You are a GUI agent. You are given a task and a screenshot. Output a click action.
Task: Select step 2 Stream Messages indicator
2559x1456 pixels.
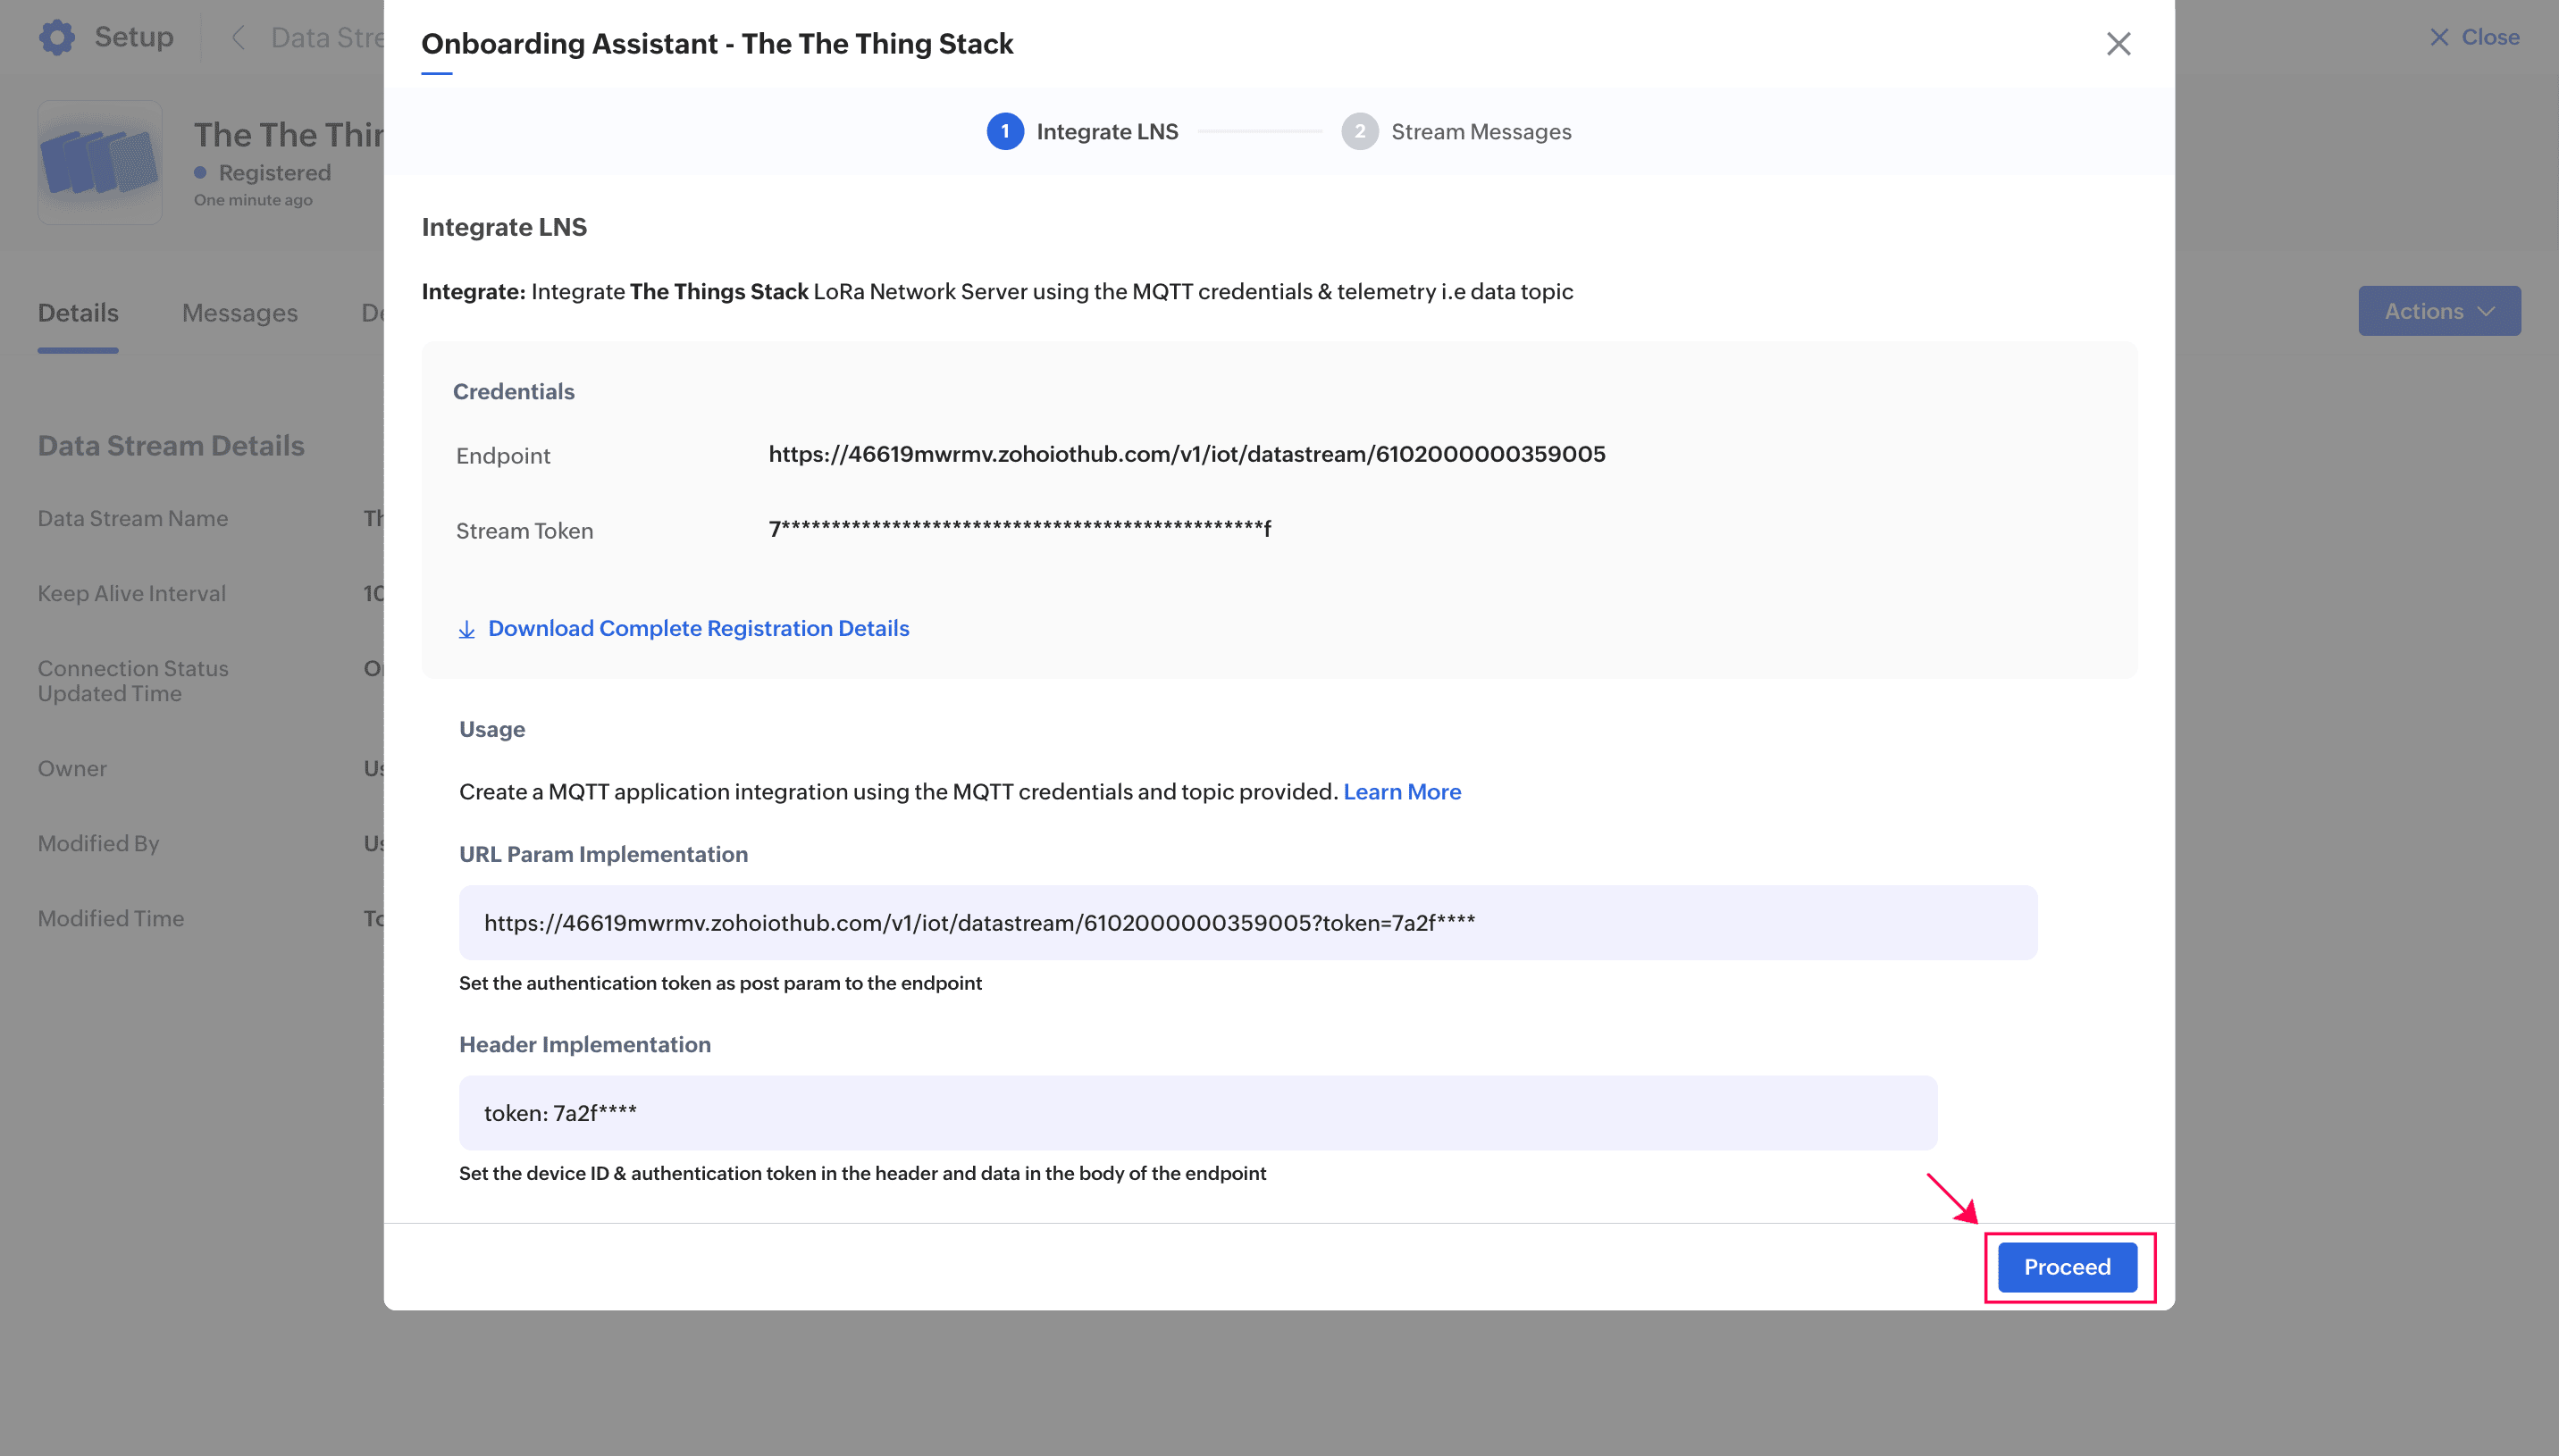click(1359, 131)
